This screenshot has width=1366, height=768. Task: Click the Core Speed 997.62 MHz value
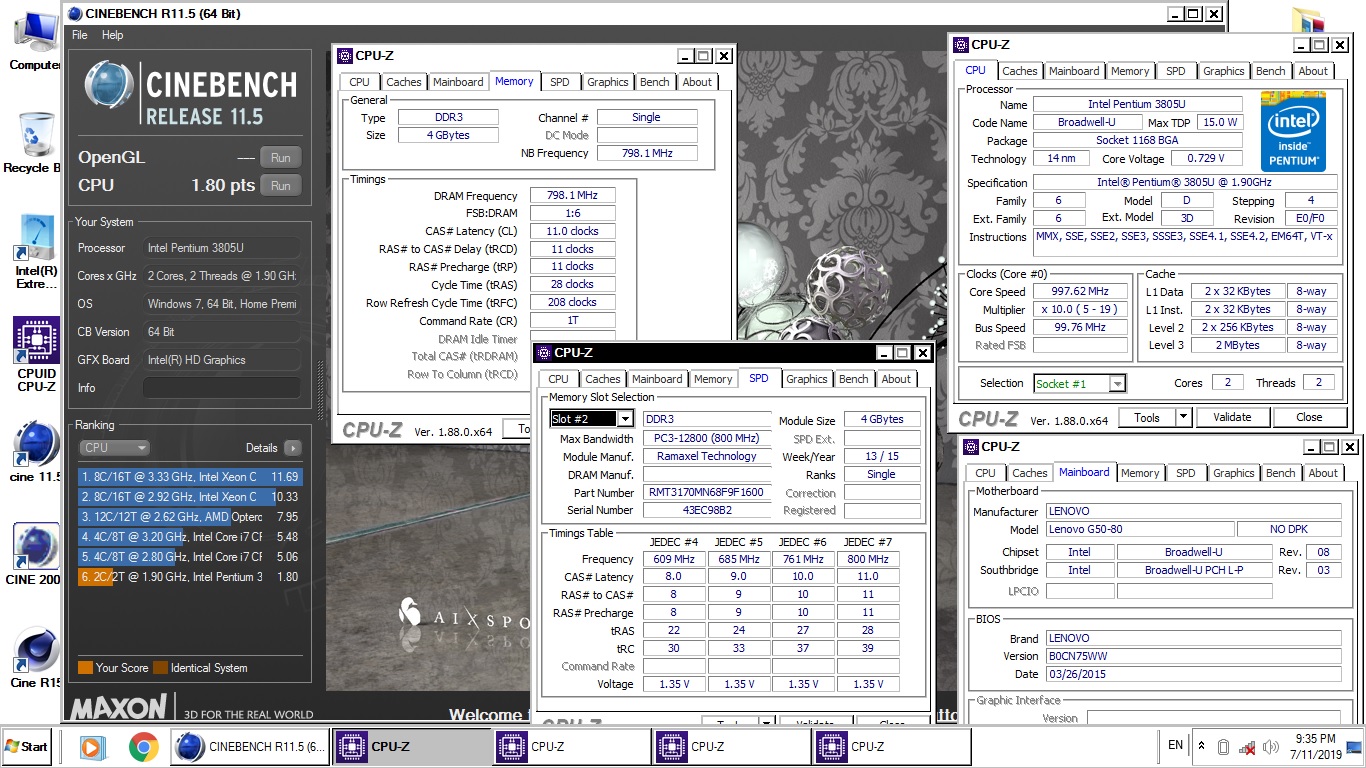point(1081,292)
